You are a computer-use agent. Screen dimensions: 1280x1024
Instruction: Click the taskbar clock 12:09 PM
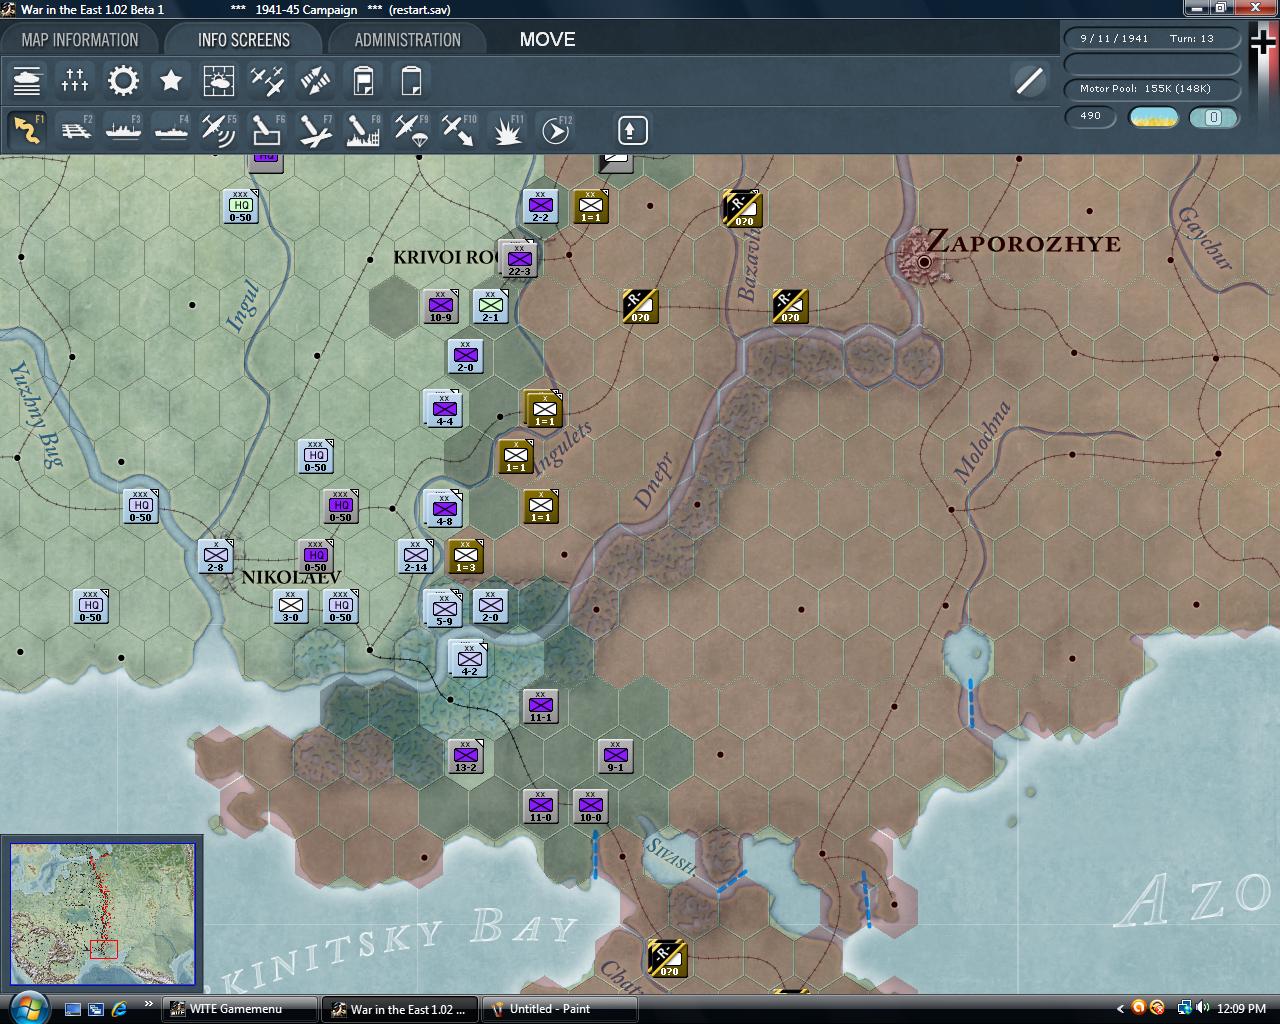pos(1242,1009)
